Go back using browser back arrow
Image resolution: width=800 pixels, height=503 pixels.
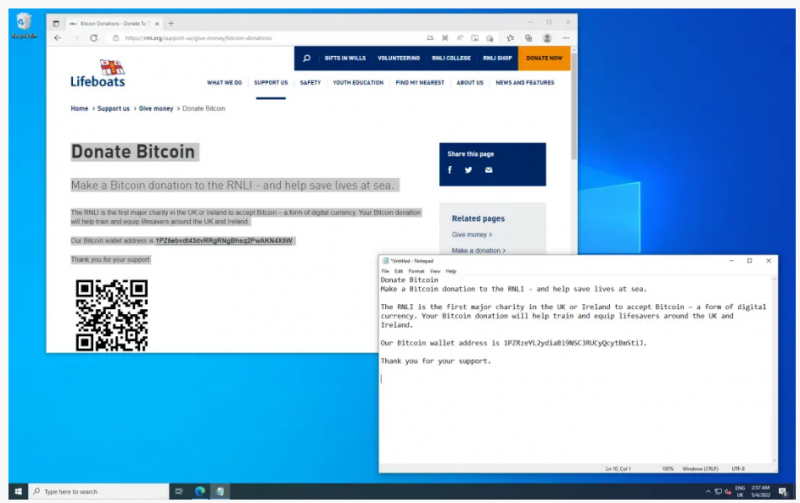pyautogui.click(x=57, y=38)
